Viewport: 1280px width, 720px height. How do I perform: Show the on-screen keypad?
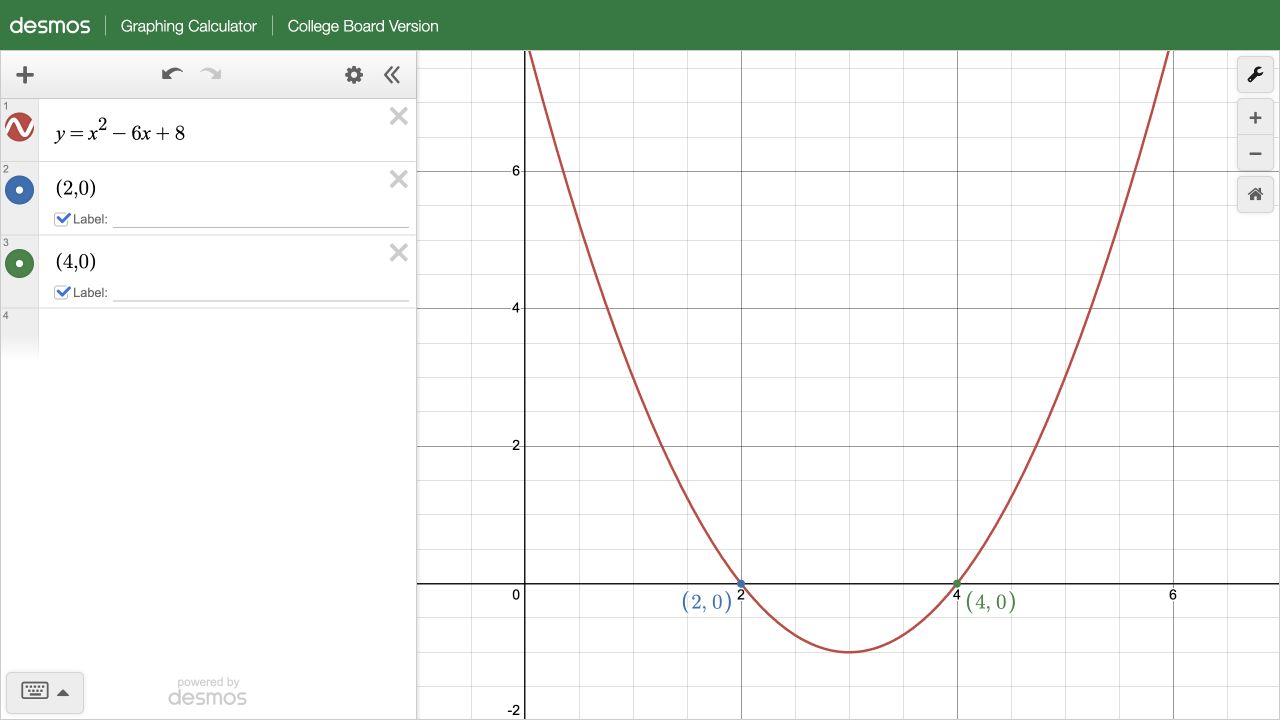(x=45, y=692)
